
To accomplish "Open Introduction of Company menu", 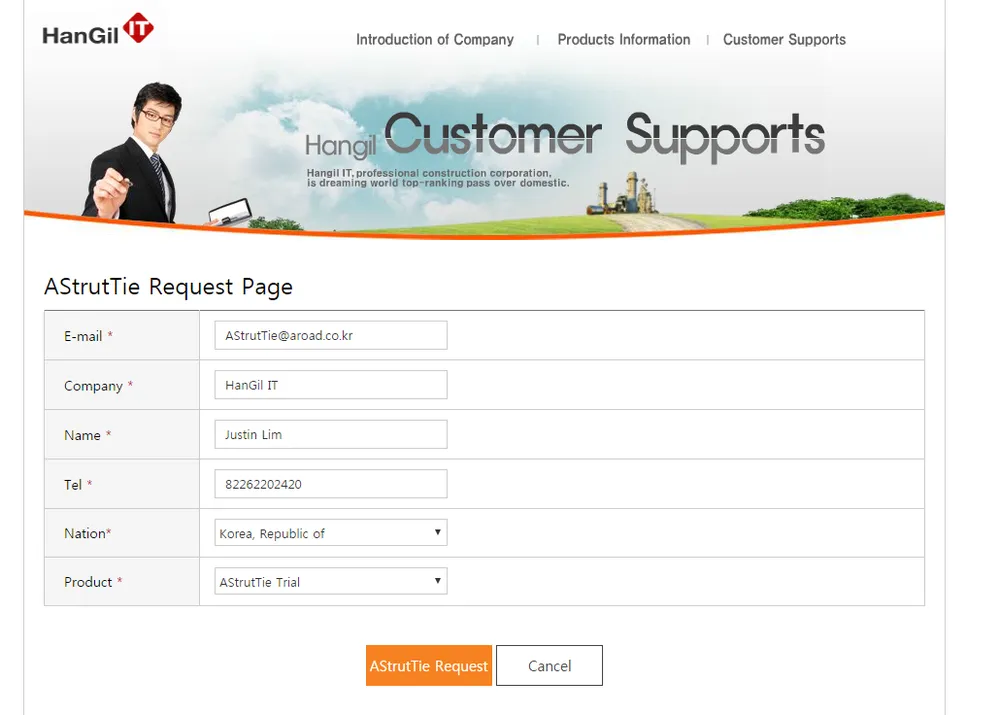I will [434, 40].
